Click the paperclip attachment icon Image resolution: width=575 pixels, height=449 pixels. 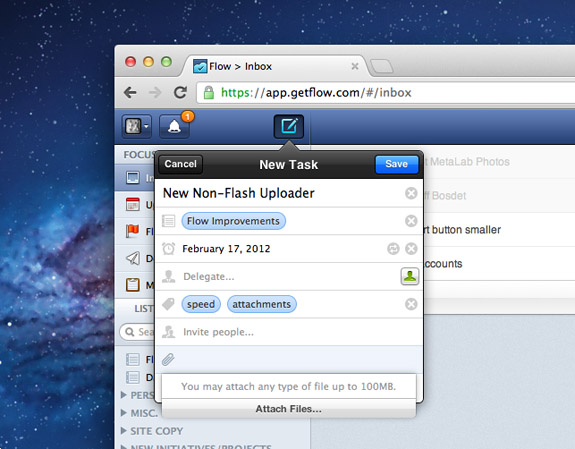[168, 359]
